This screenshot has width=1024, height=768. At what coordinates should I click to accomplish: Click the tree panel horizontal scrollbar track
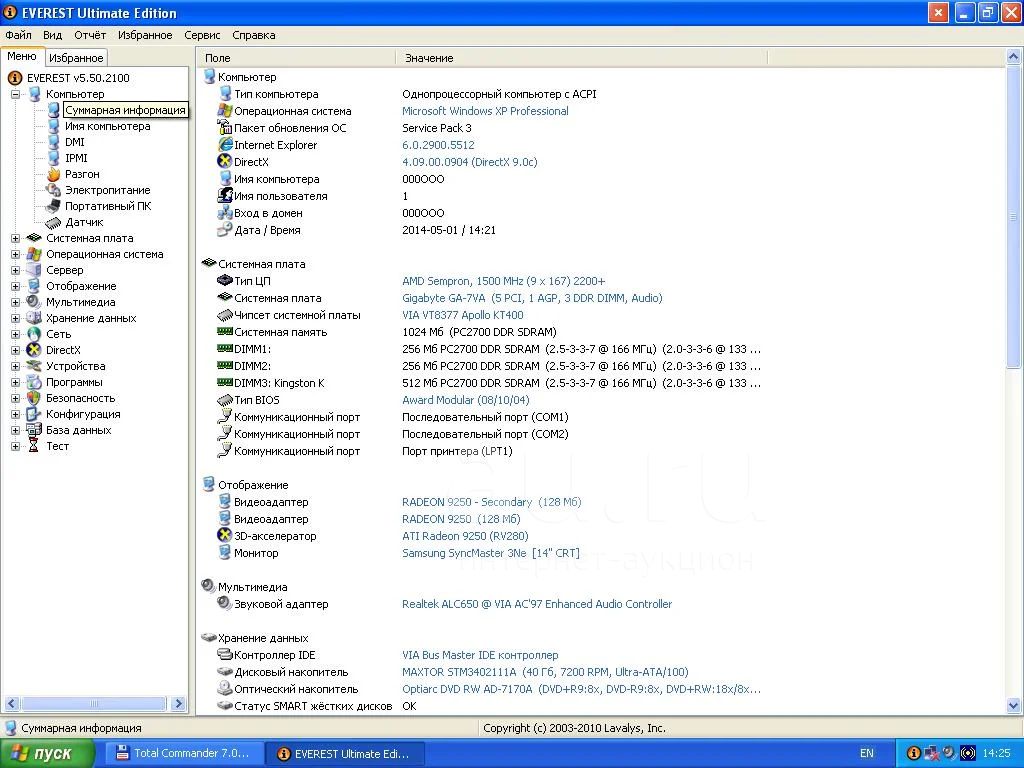[x=95, y=703]
